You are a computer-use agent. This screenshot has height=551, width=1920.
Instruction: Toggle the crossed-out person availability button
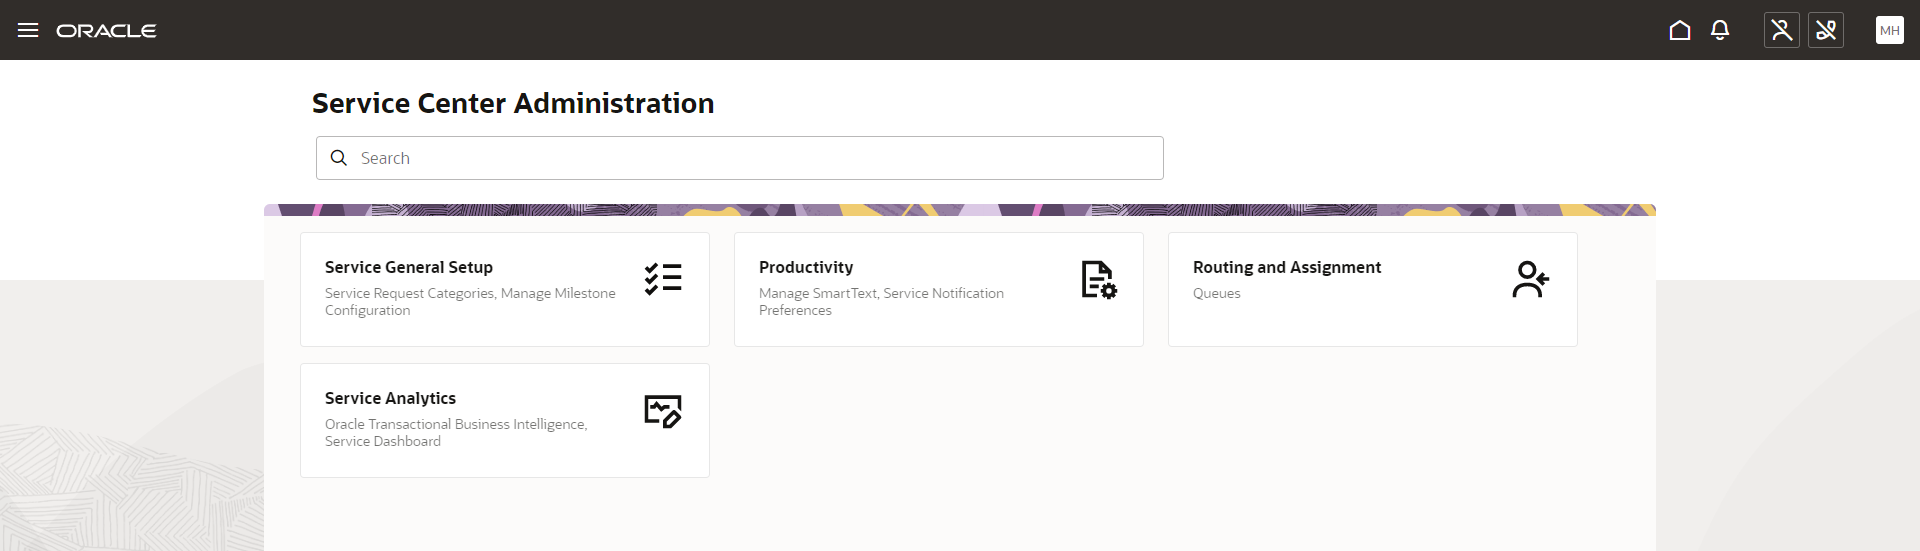(x=1782, y=30)
